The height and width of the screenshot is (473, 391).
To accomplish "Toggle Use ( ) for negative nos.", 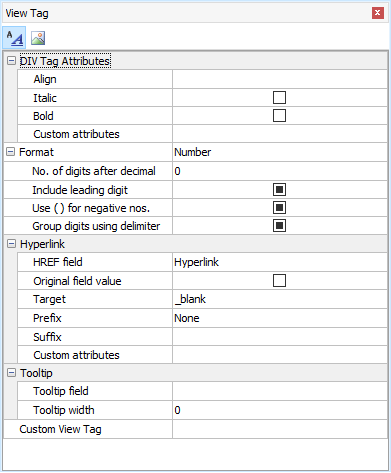I will coord(279,208).
